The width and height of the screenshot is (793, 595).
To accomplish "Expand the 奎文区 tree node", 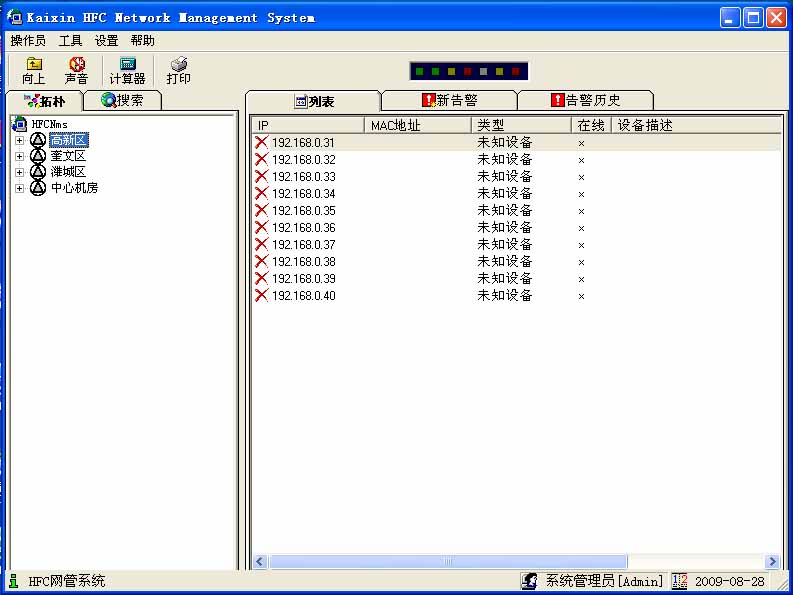I will 19,156.
